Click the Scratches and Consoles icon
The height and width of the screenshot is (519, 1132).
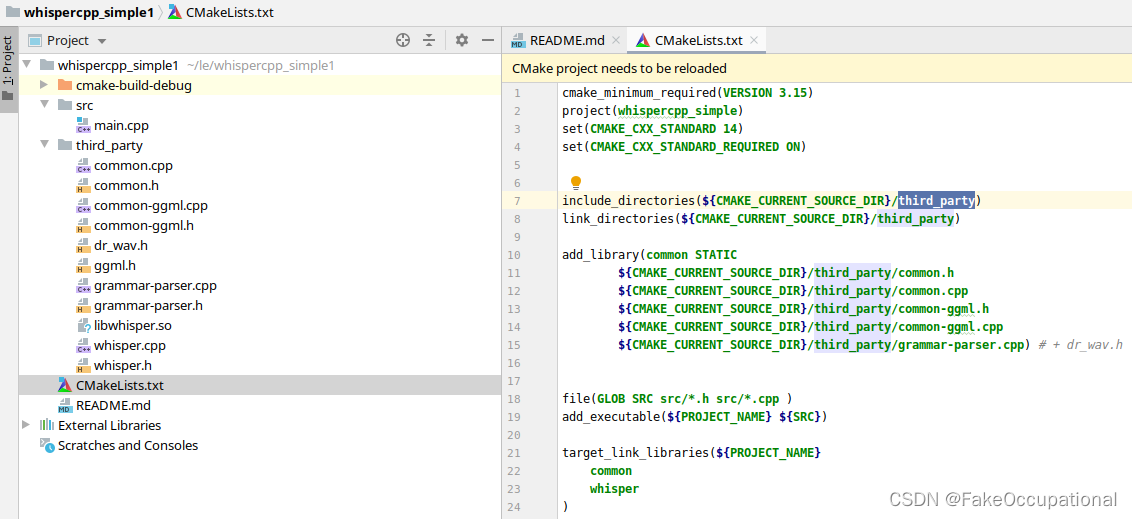click(47, 445)
